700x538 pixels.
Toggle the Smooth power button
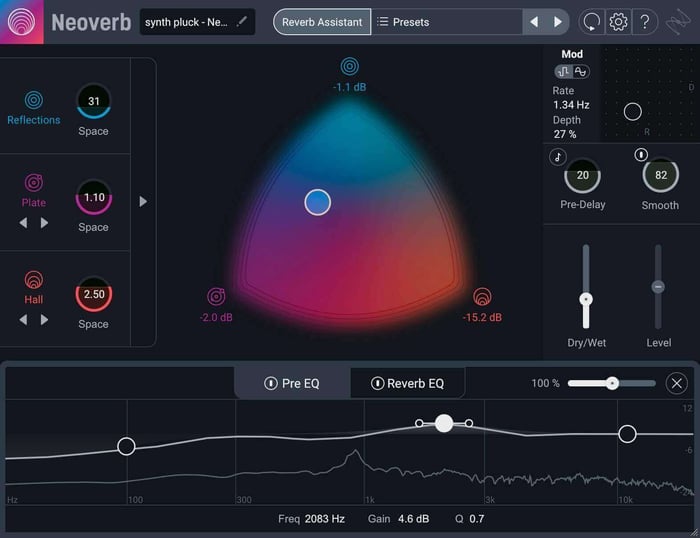(641, 155)
